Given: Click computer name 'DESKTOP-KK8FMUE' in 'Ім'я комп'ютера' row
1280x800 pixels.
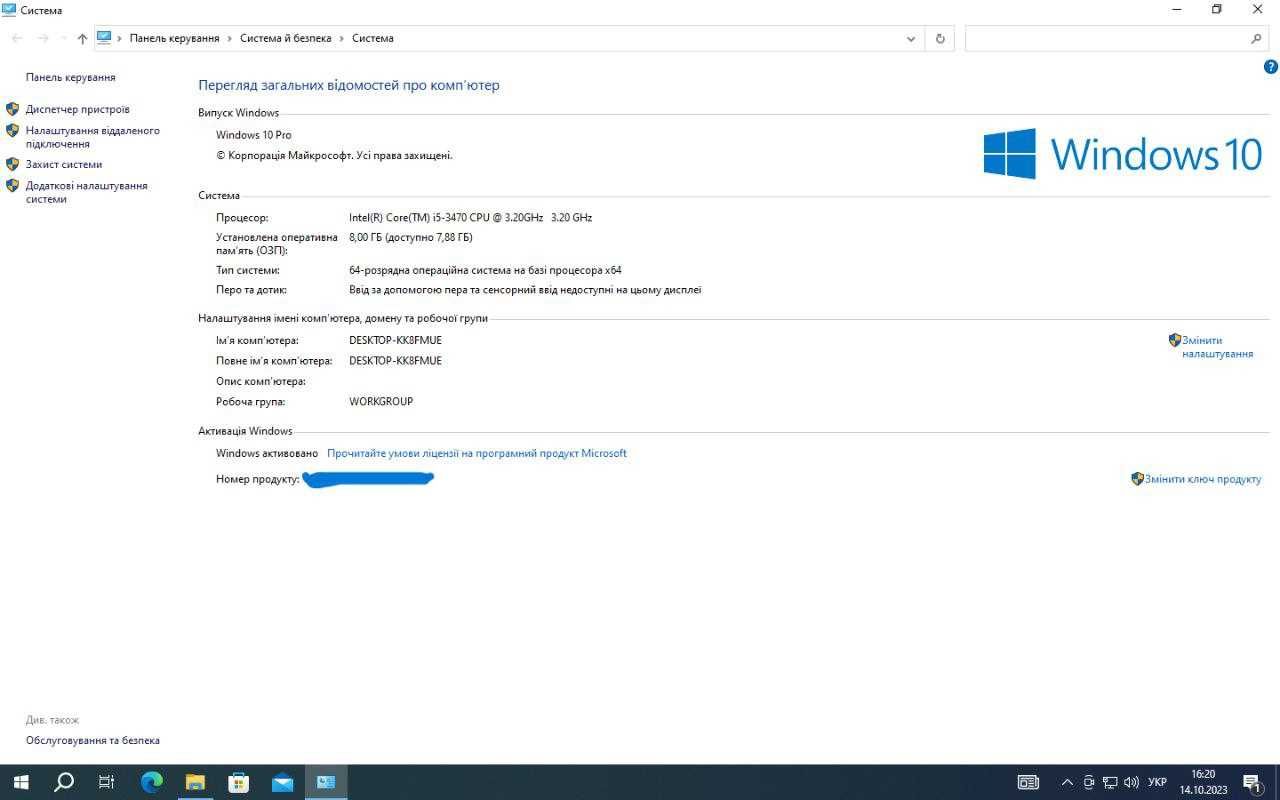Looking at the screenshot, I should [x=395, y=340].
